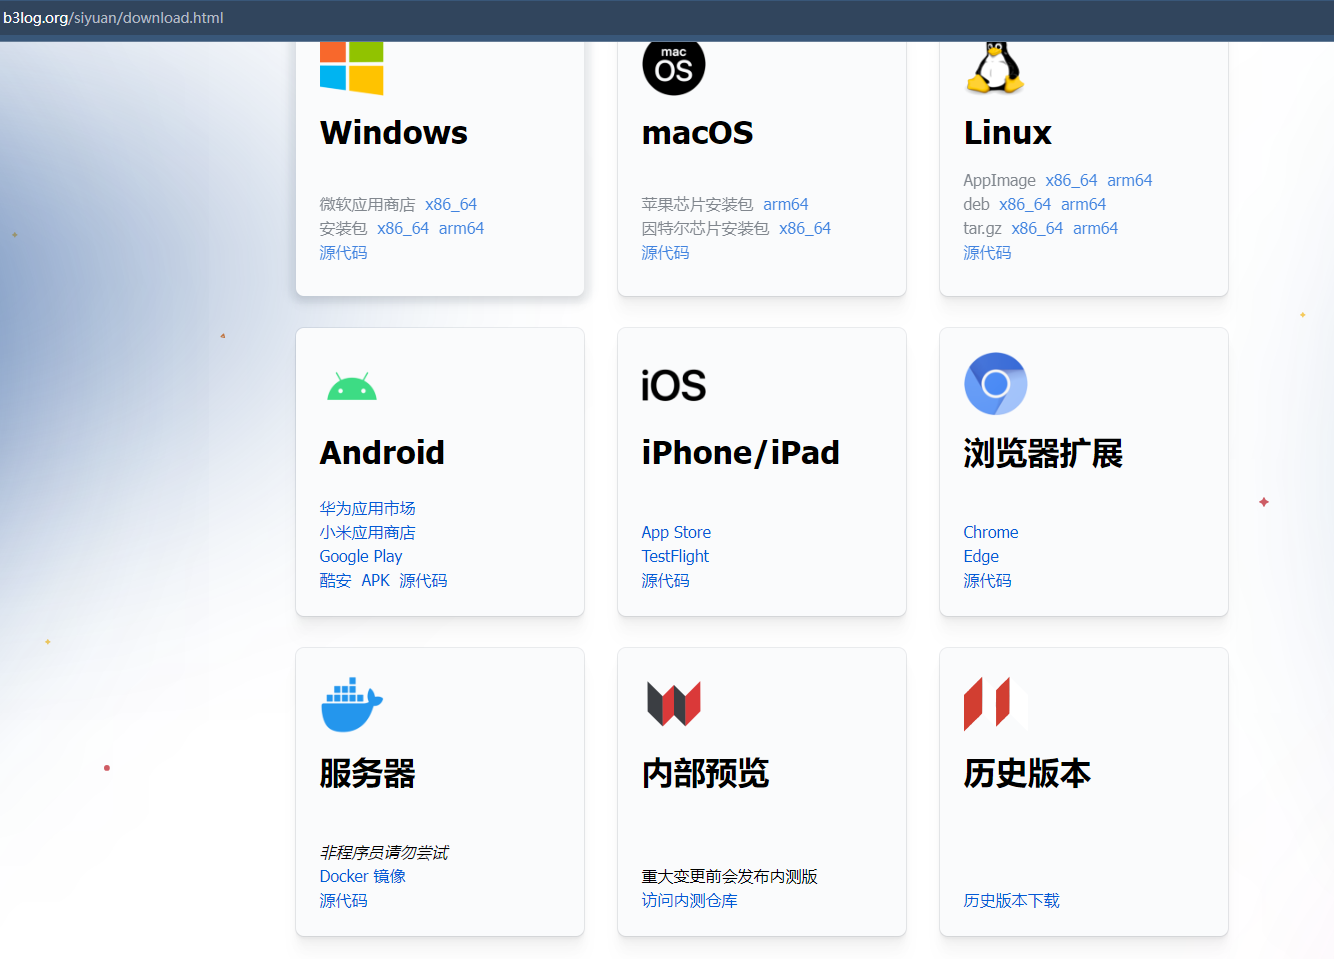Click the Chromium browser extension icon
The height and width of the screenshot is (959, 1334).
[x=996, y=384]
